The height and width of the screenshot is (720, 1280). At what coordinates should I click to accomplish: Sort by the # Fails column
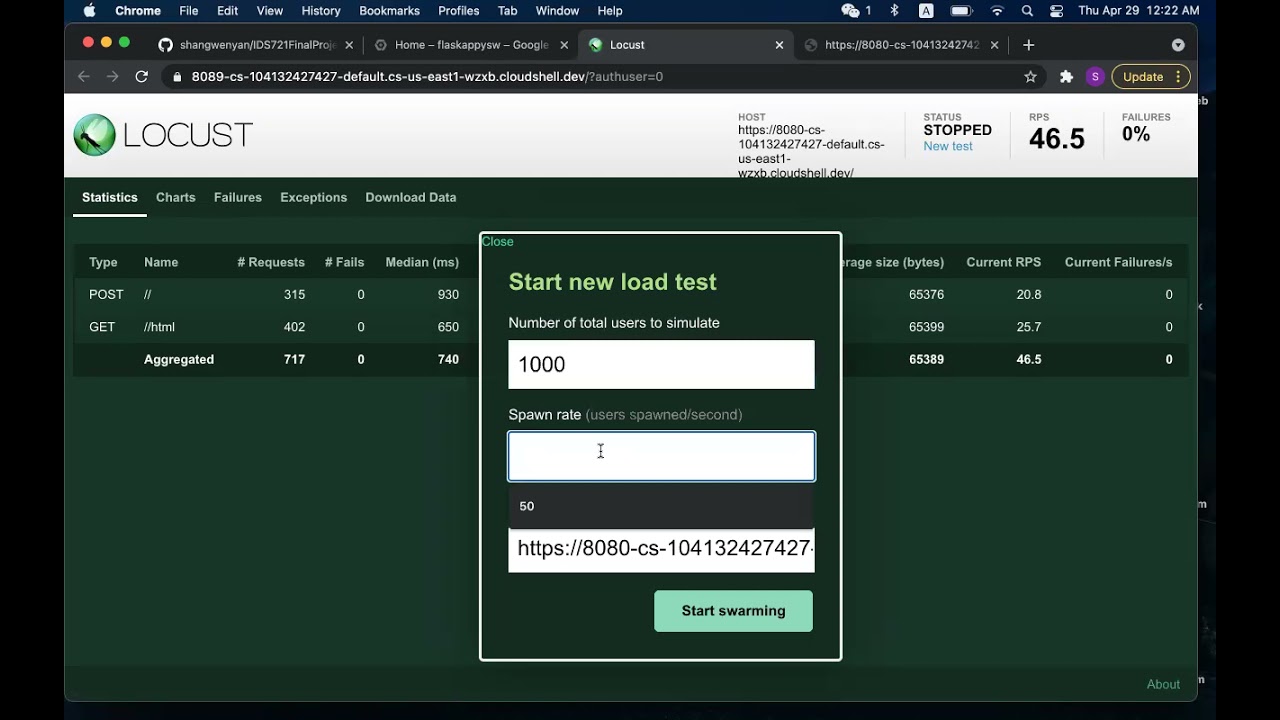pyautogui.click(x=345, y=263)
